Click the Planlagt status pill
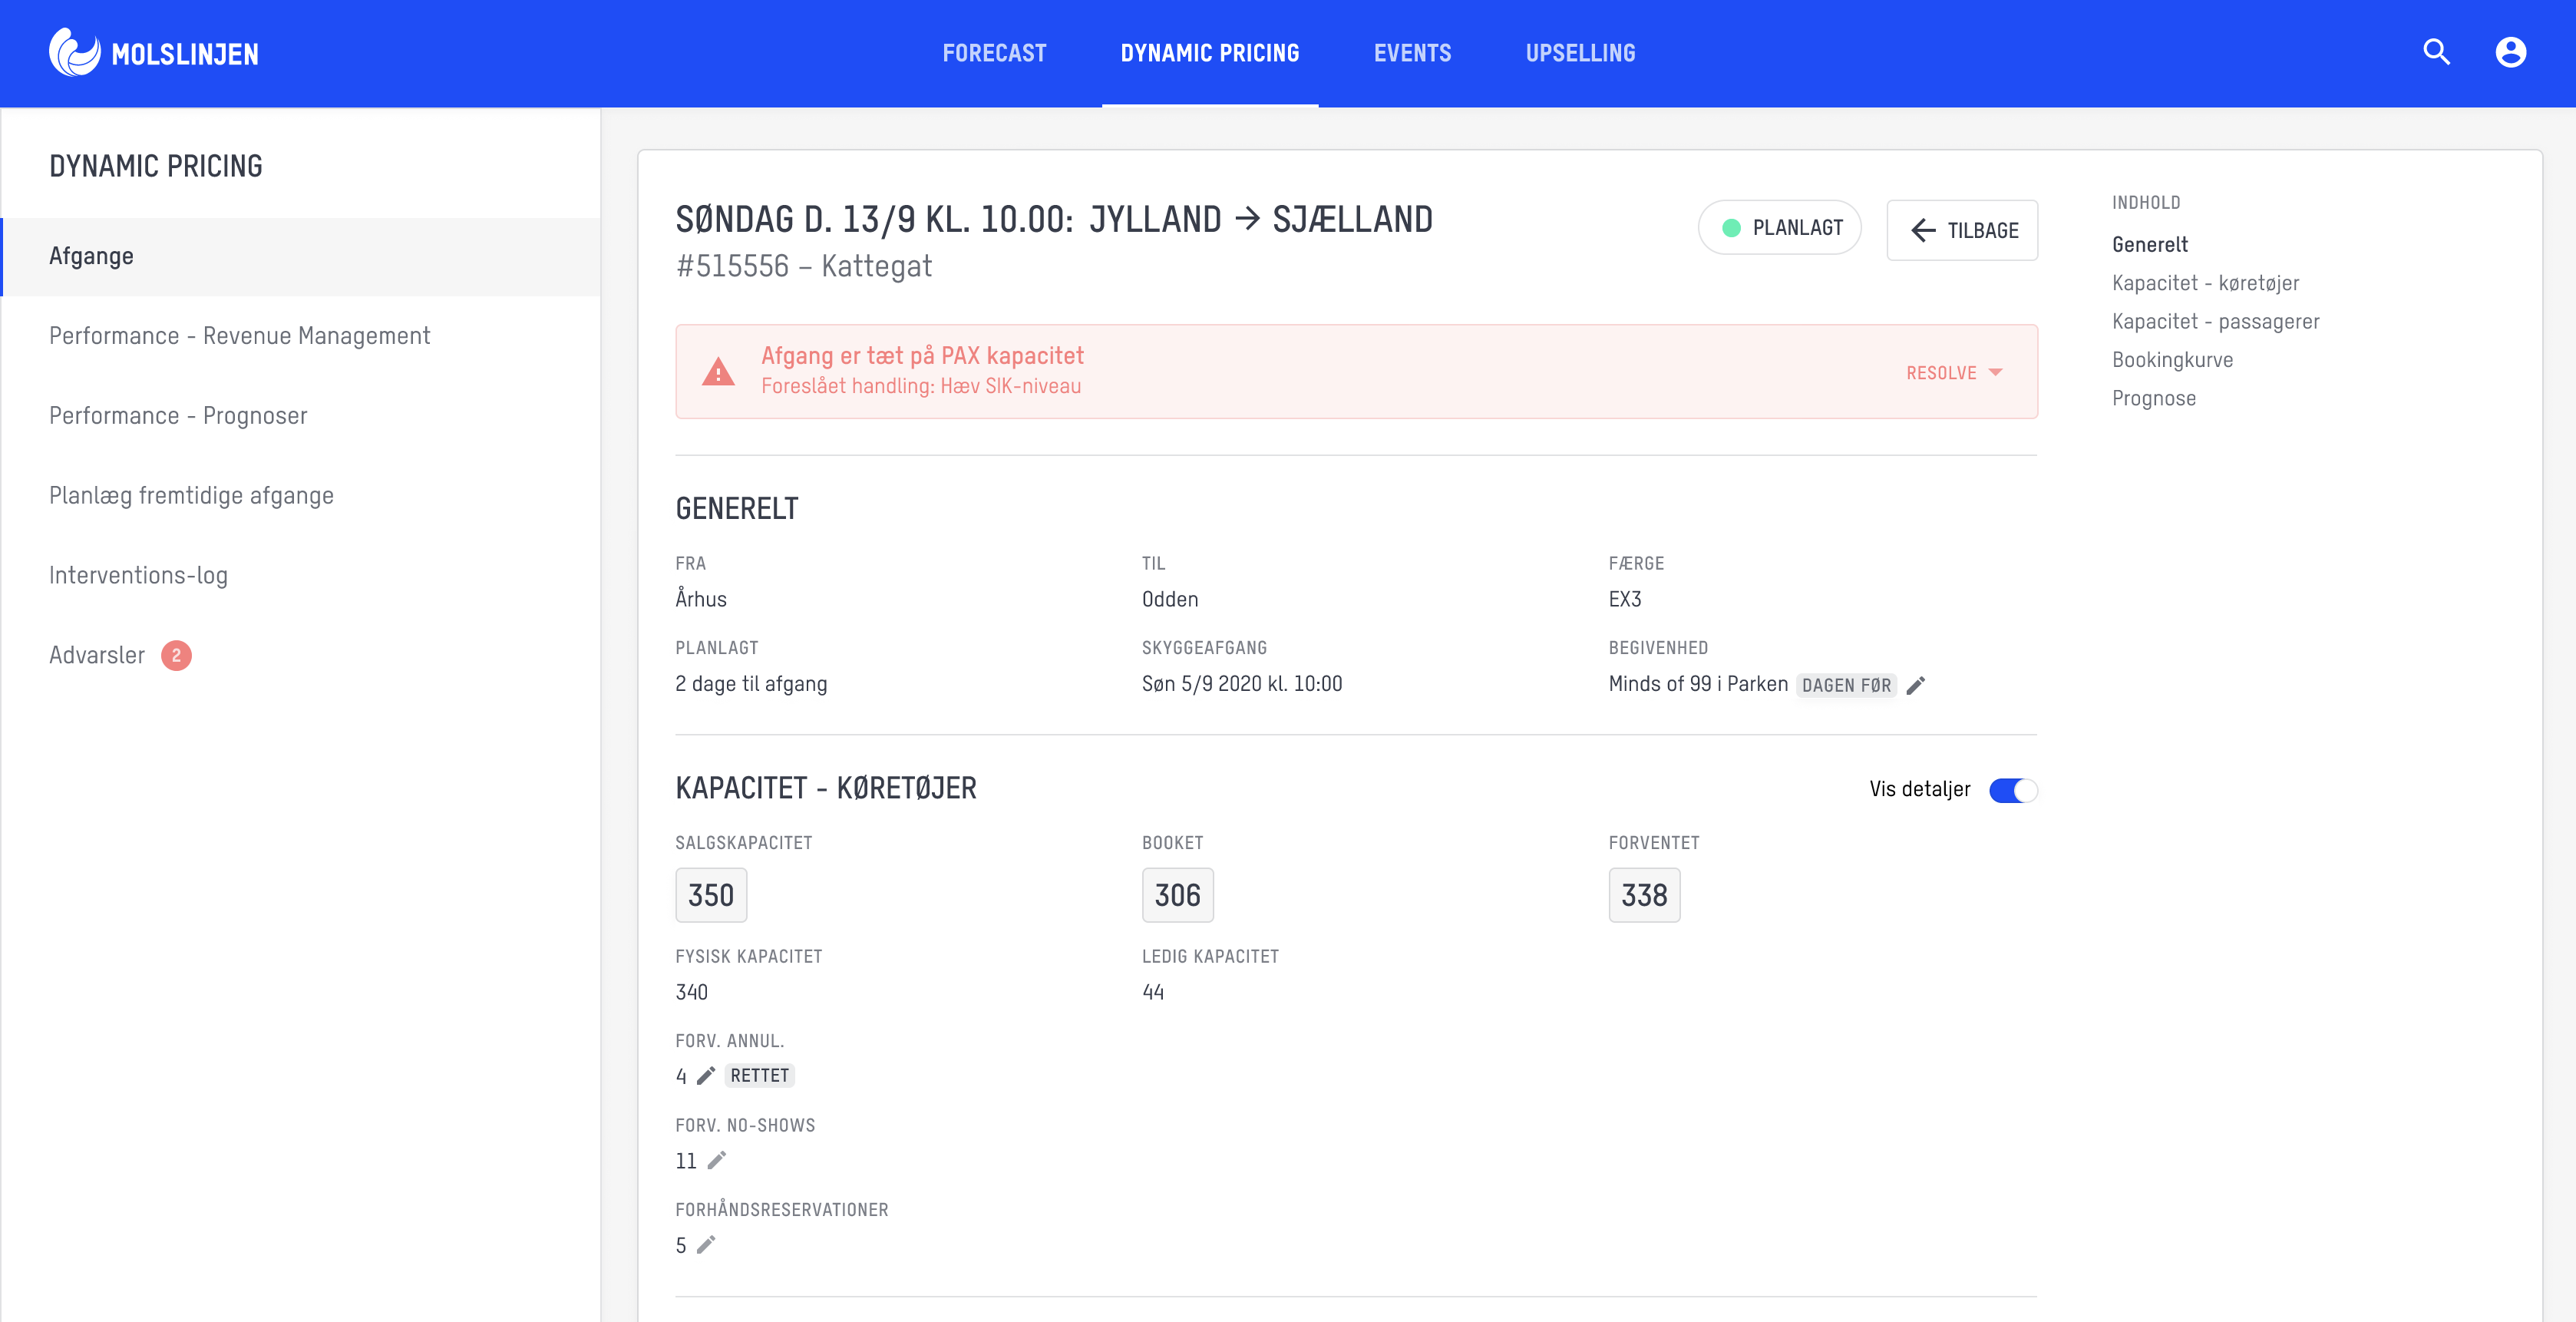Image resolution: width=2576 pixels, height=1322 pixels. pos(1779,228)
